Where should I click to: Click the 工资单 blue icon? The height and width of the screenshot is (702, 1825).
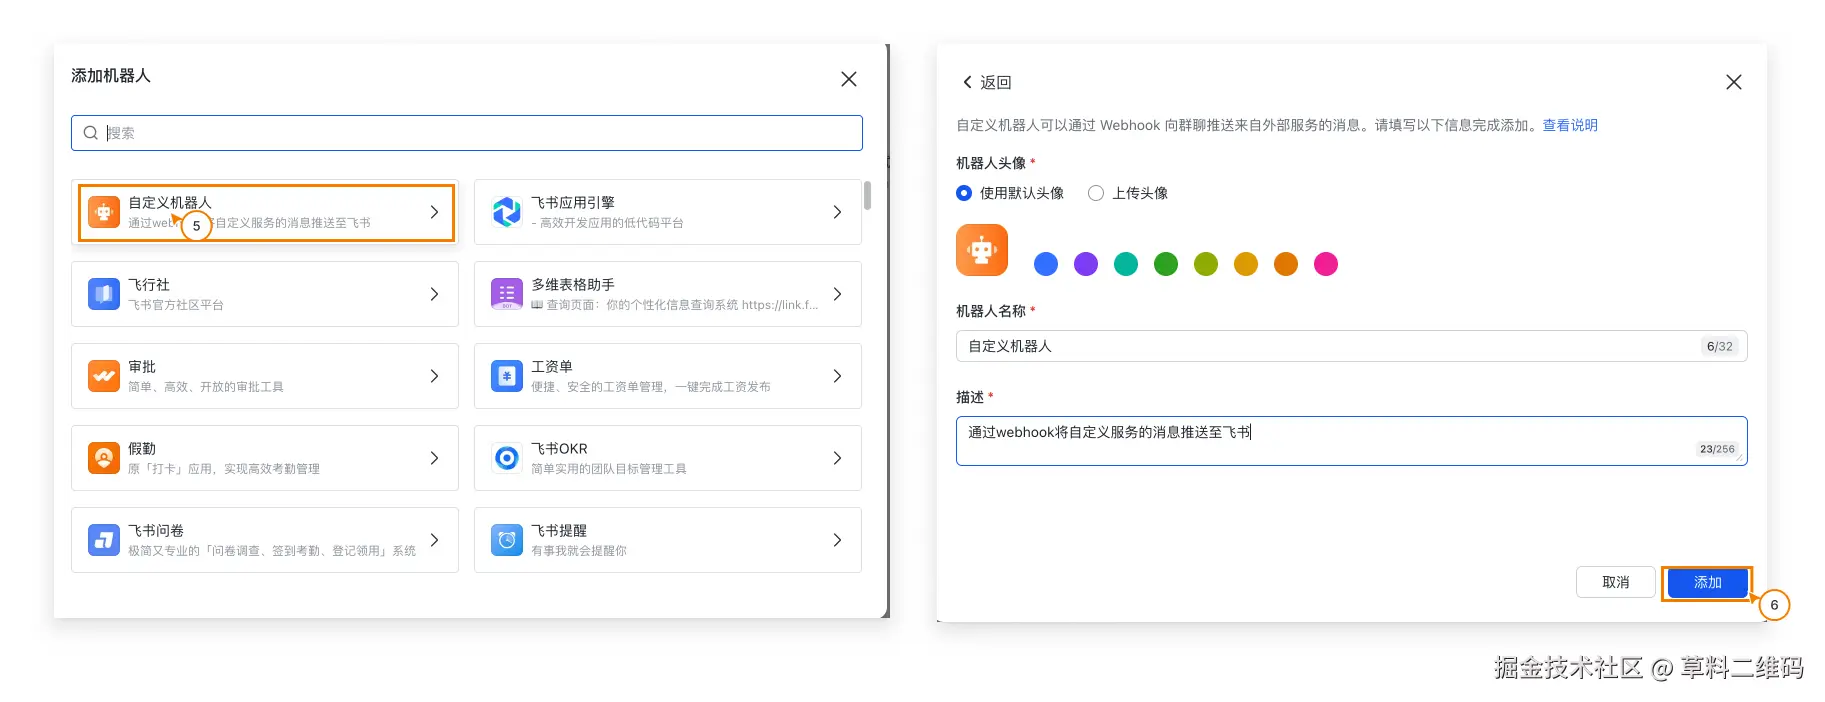click(507, 376)
